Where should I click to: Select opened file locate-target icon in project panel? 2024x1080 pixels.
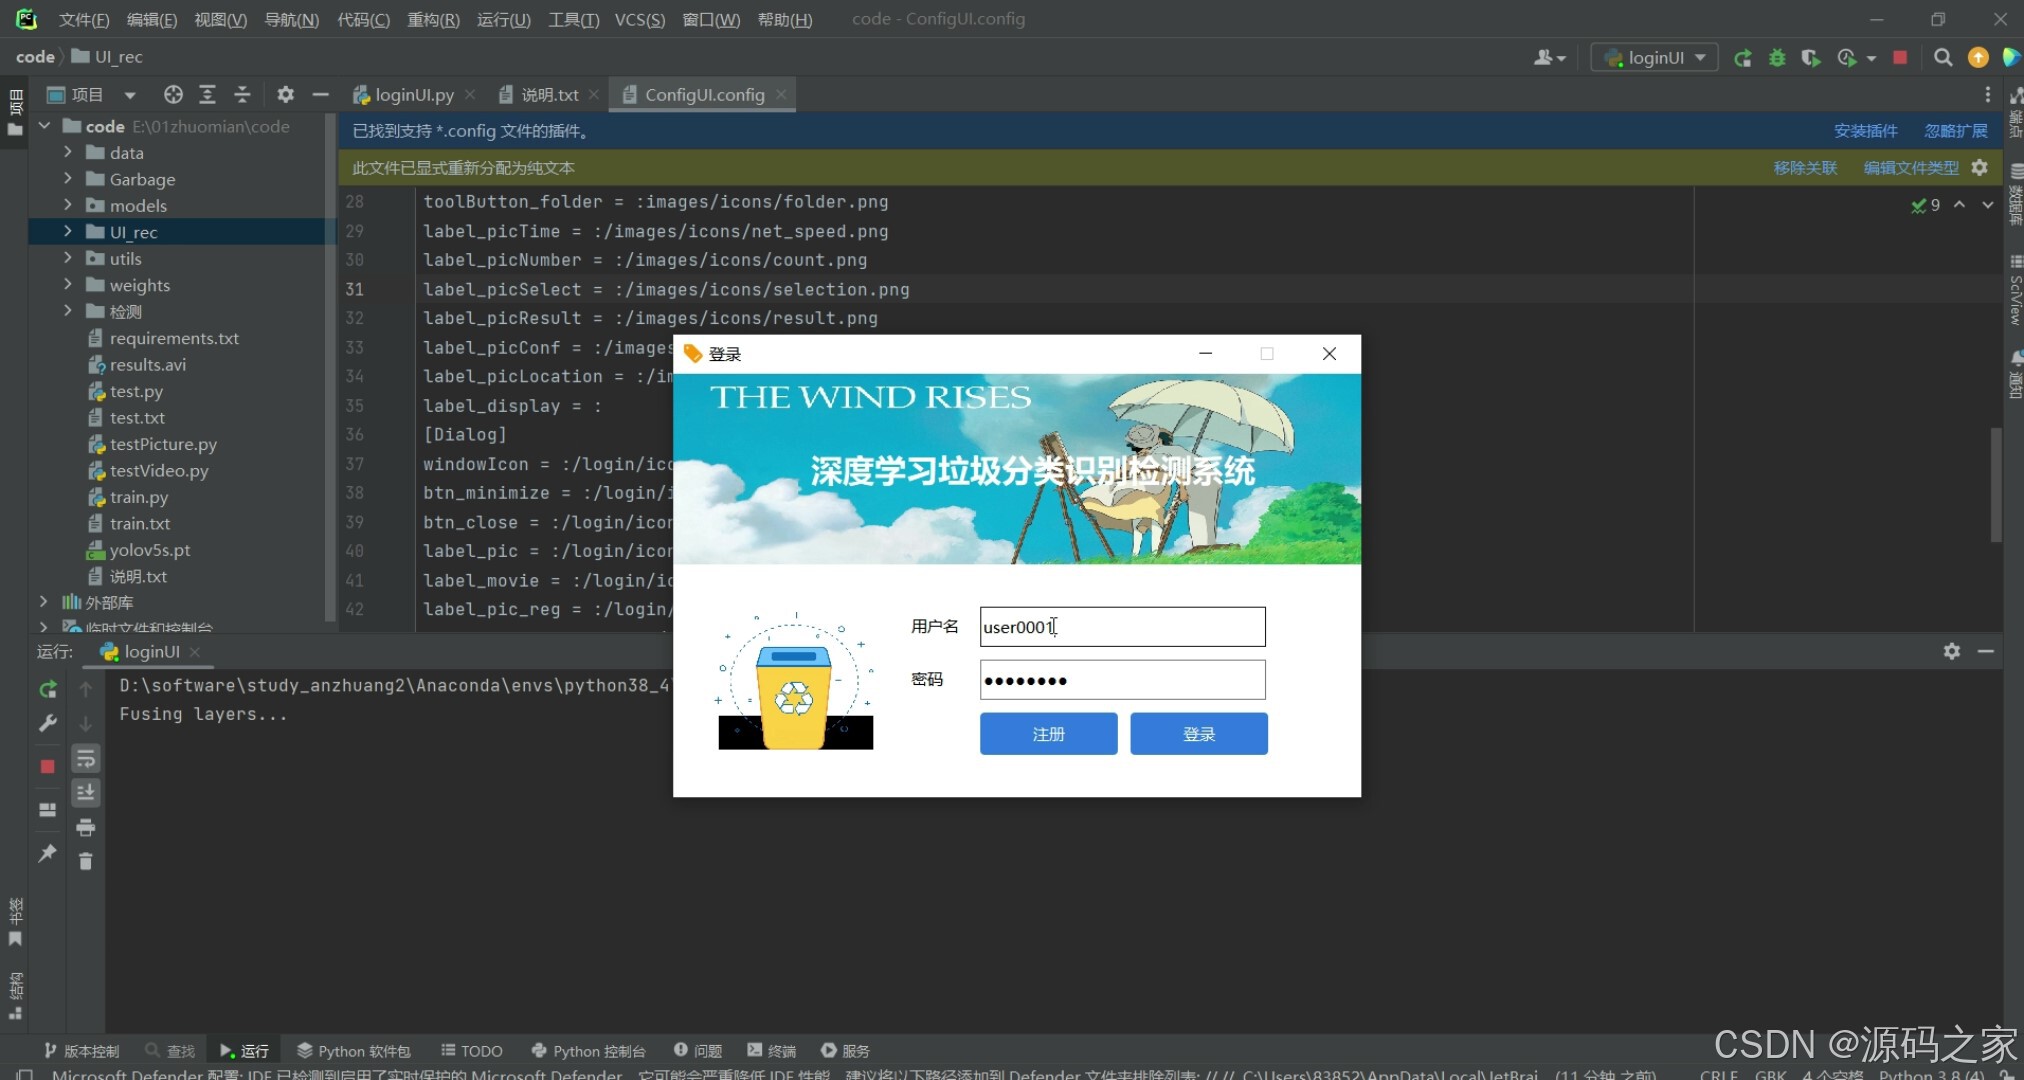[x=173, y=94]
